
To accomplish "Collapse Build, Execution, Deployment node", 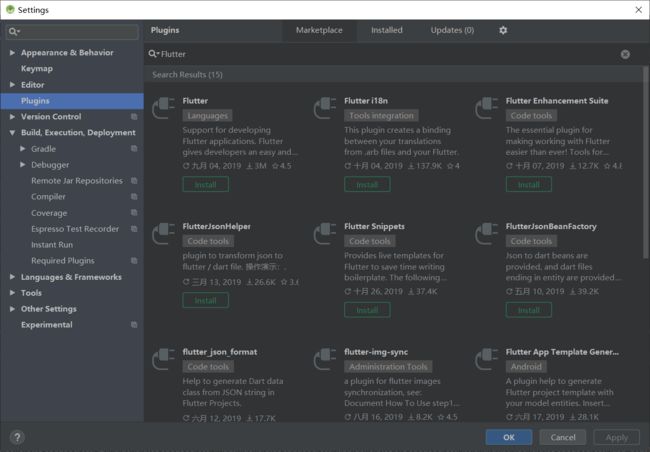I will pos(12,133).
